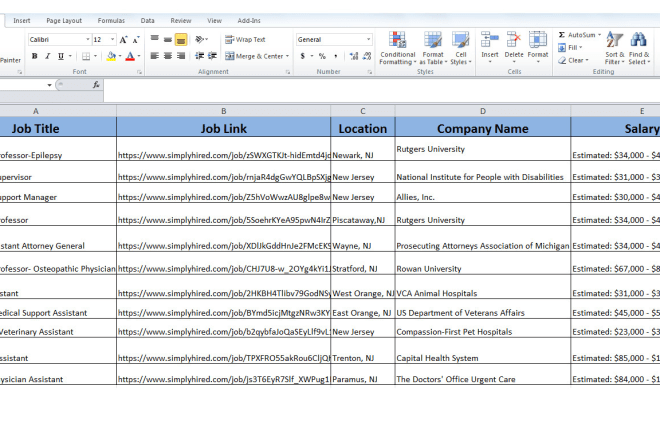This screenshot has width=660, height=440.
Task: Open Format as Table gallery
Action: click(x=433, y=48)
